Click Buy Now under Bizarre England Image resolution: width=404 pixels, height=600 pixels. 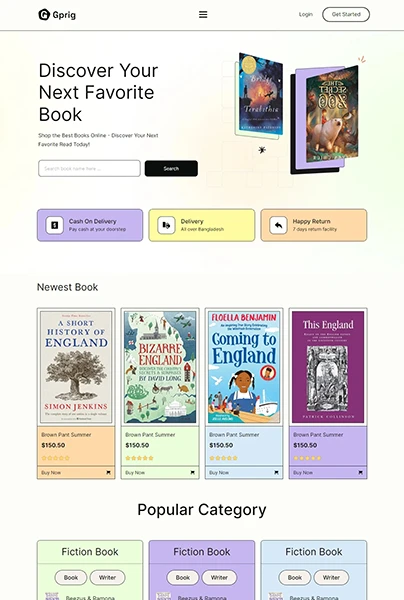point(135,473)
